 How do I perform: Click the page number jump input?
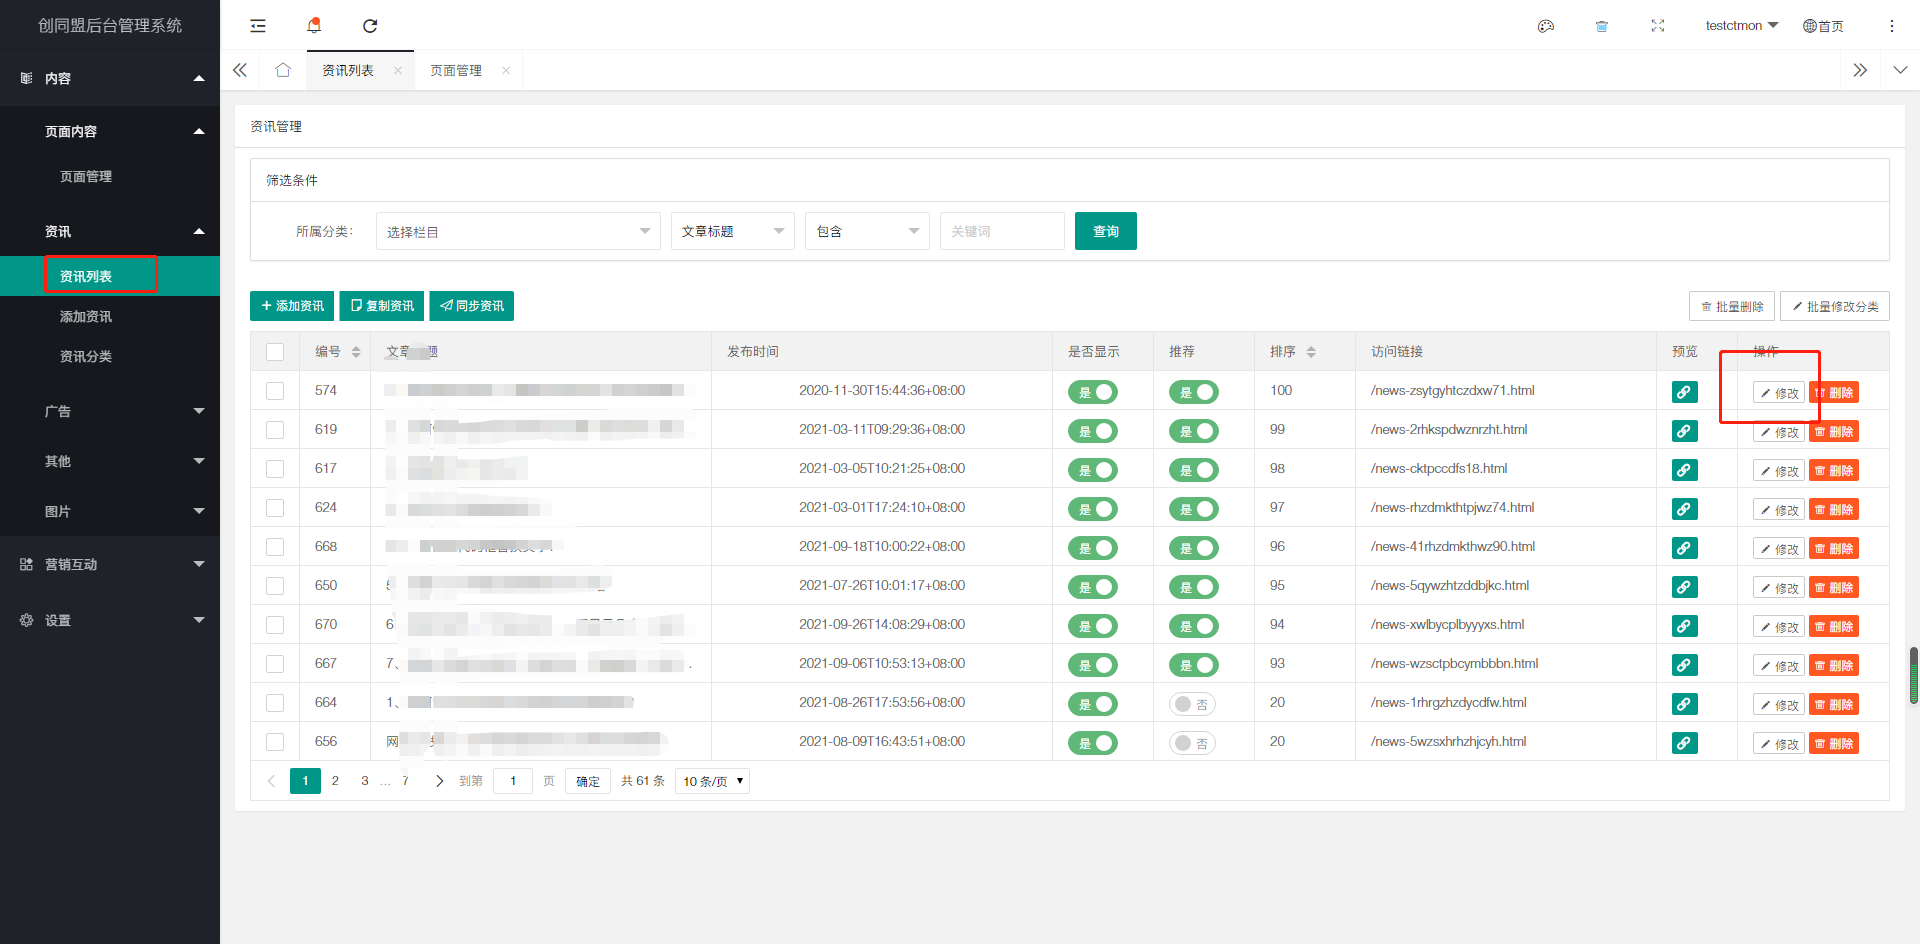[x=513, y=781]
